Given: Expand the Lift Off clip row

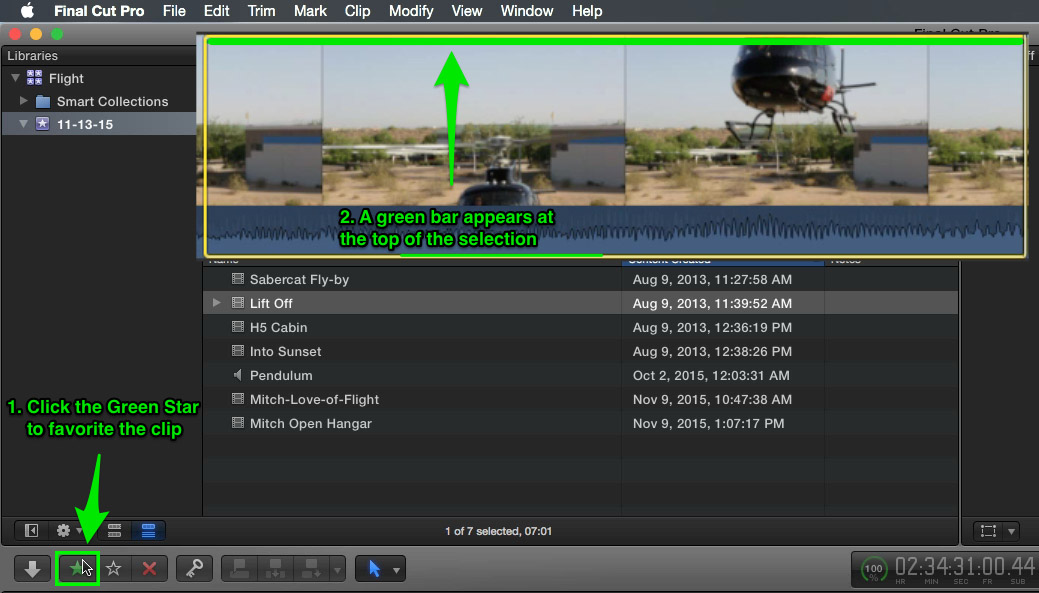Looking at the screenshot, I should click(x=217, y=303).
